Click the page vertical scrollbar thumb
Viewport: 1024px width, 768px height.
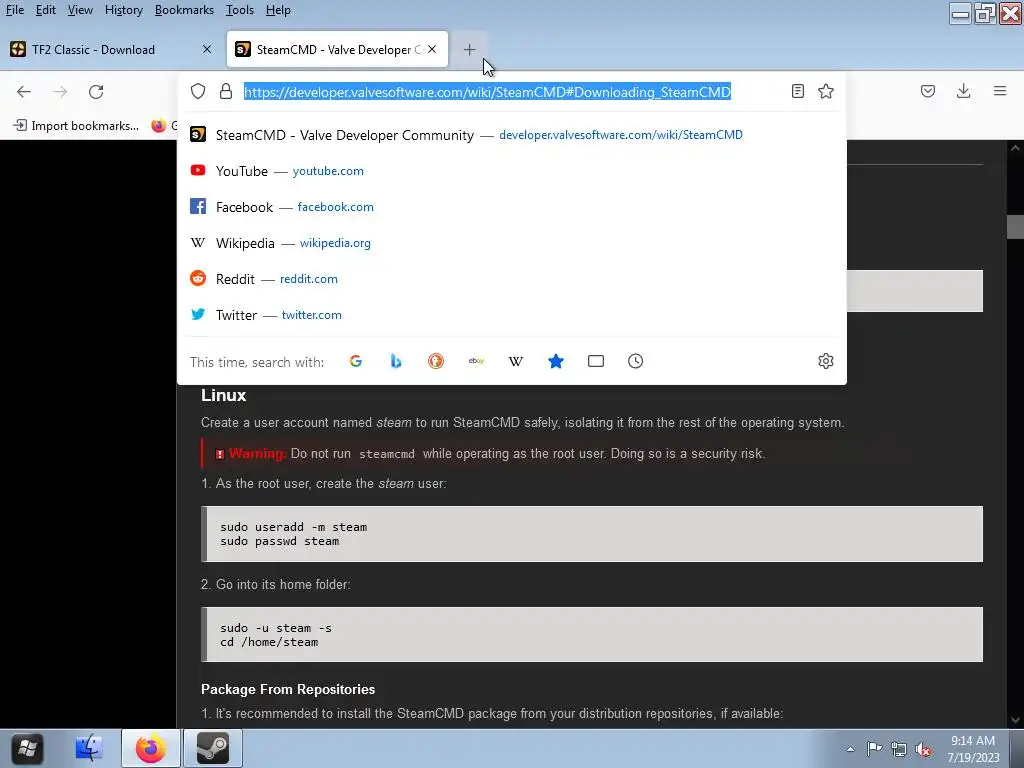point(1015,227)
